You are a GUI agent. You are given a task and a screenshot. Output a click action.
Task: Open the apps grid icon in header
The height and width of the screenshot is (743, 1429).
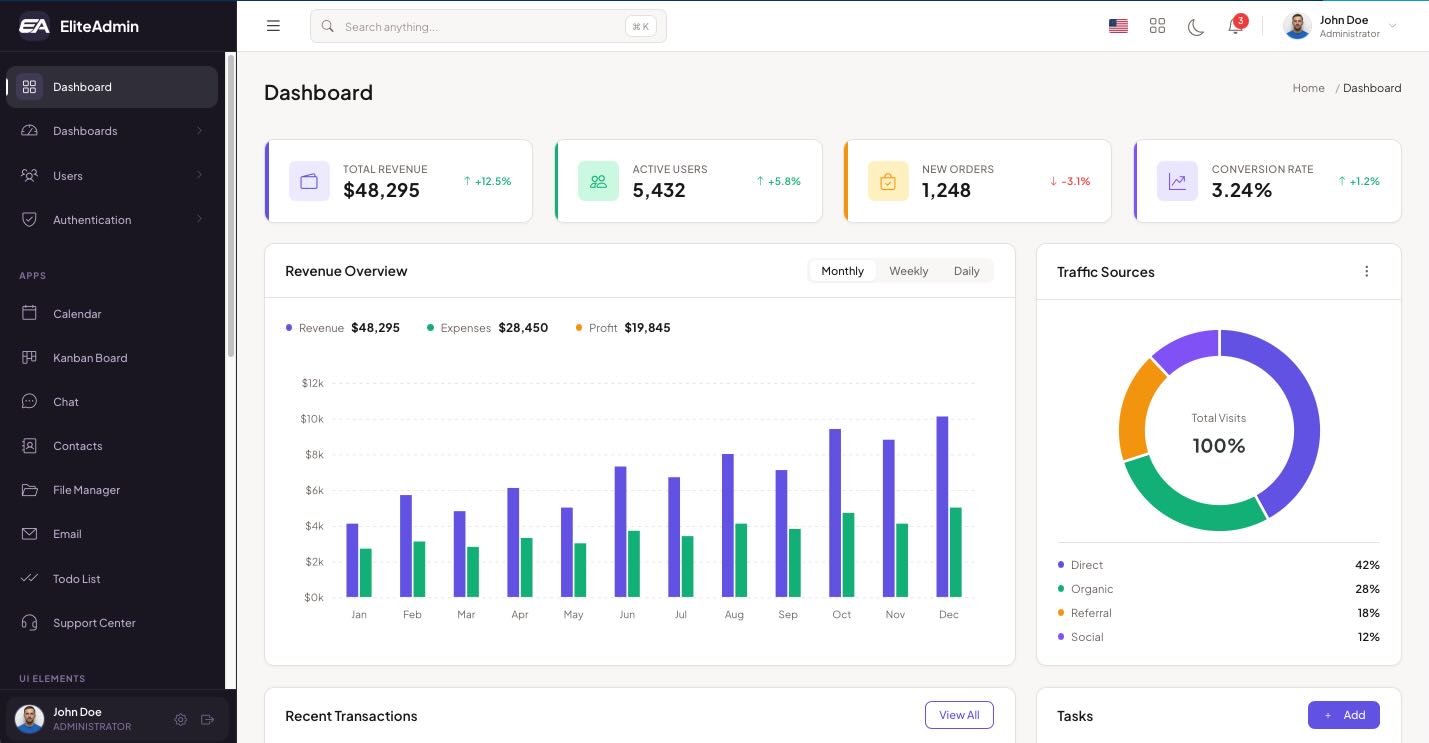pos(1157,27)
